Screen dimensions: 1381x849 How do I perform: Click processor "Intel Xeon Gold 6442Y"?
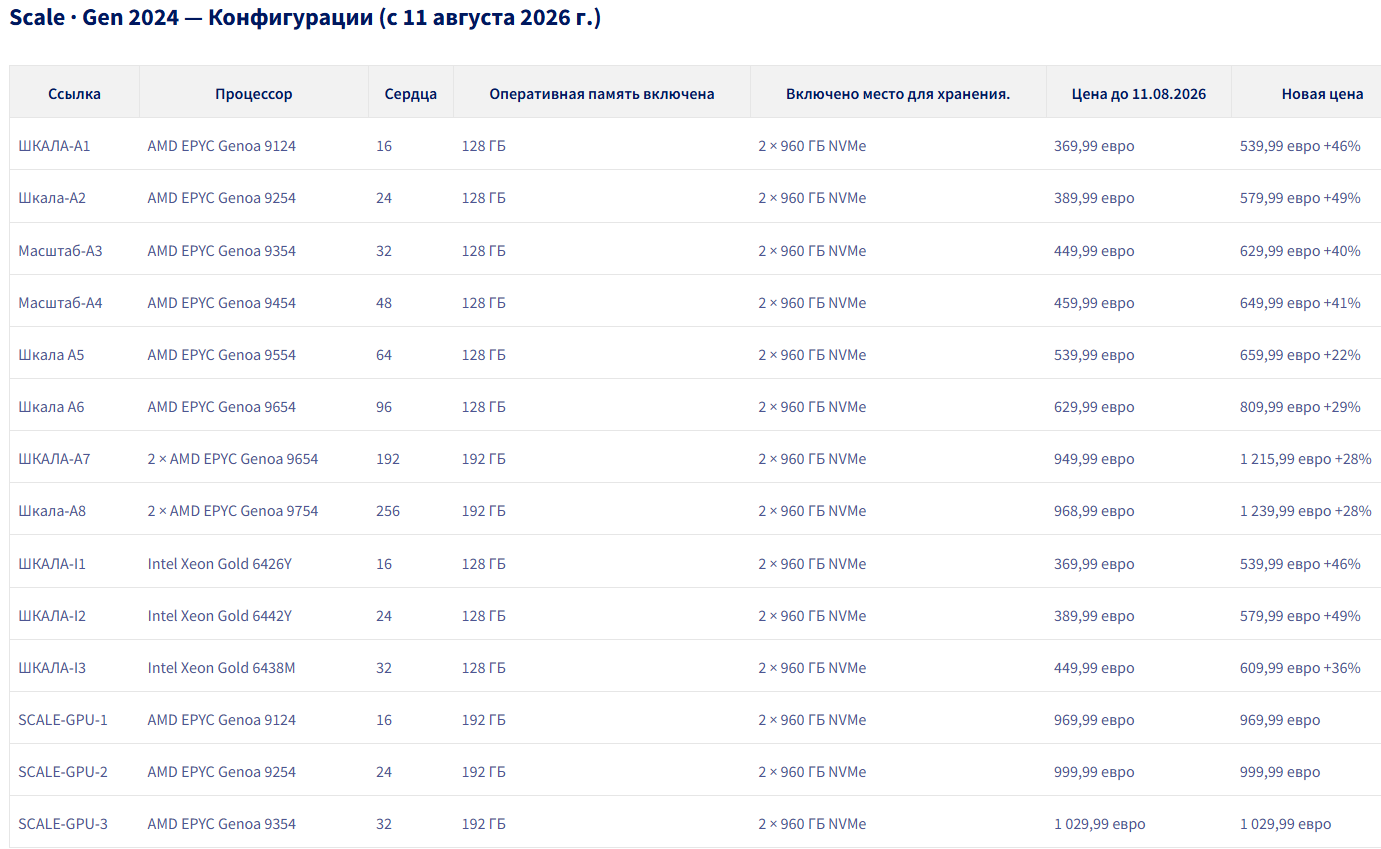pos(220,616)
